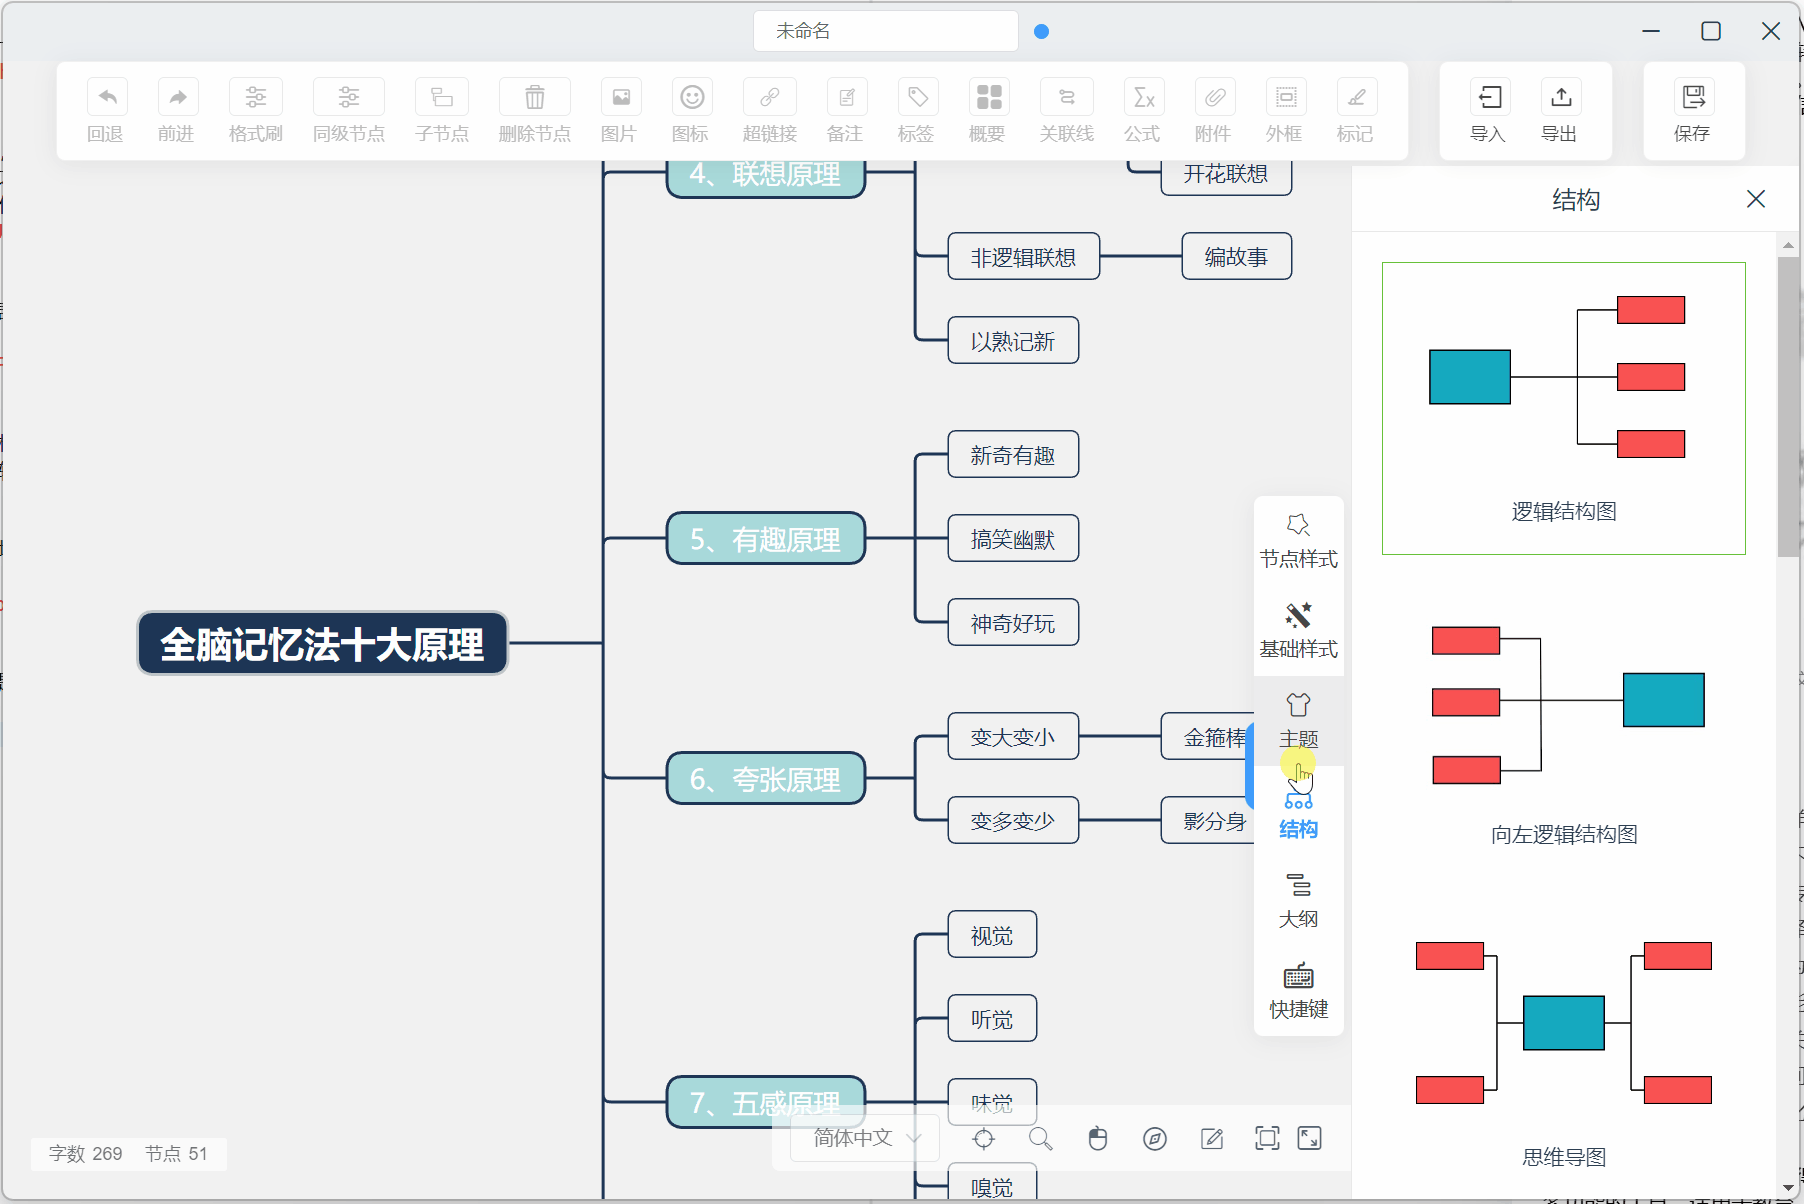Click the 回退 undo icon
Screen dimensions: 1804x1204
coord(107,97)
